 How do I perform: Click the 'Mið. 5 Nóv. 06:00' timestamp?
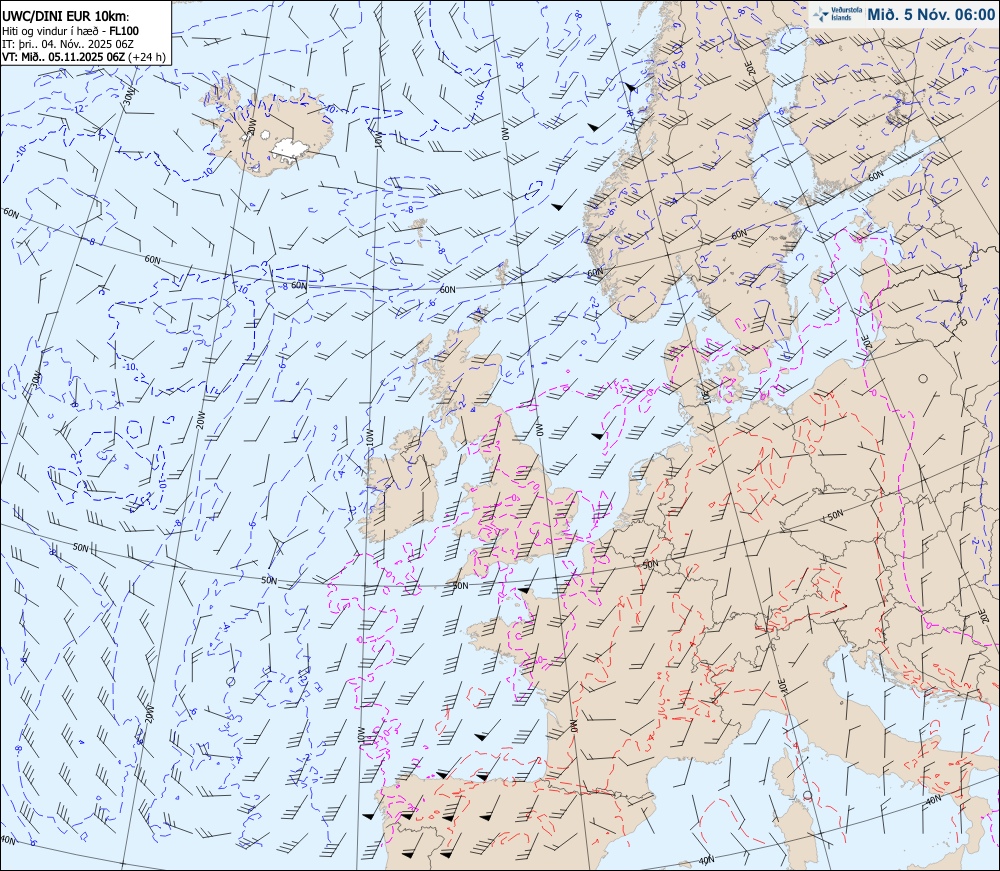(x=930, y=15)
